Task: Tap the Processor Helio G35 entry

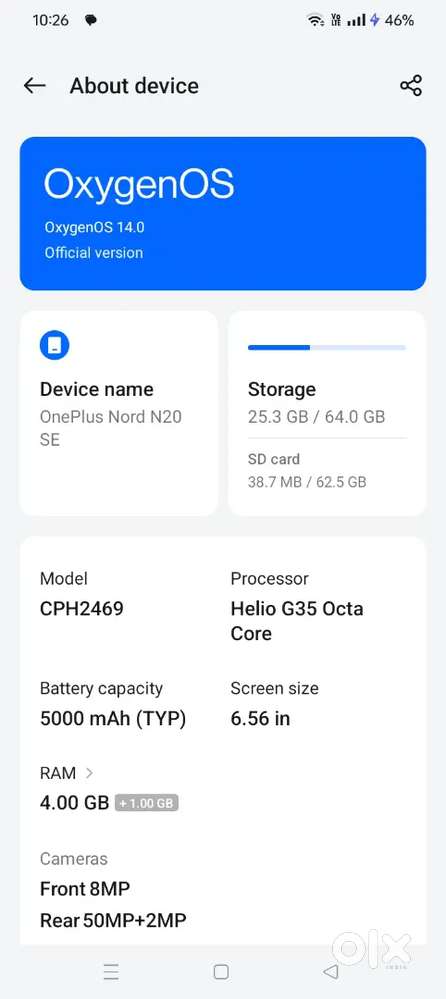Action: (x=297, y=606)
